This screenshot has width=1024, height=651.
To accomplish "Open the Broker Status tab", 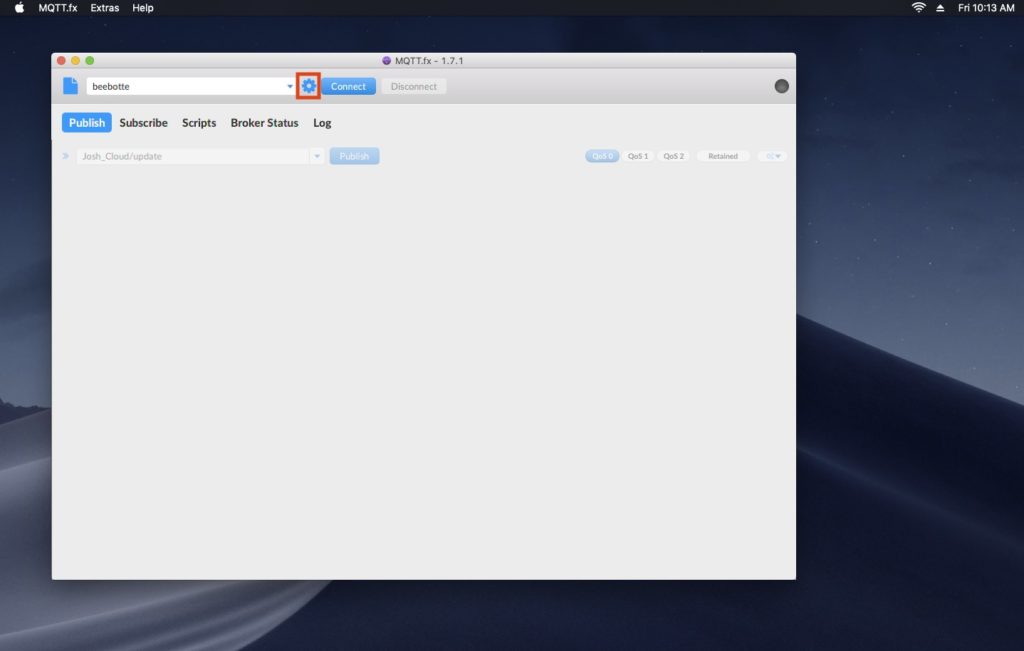I will [264, 123].
